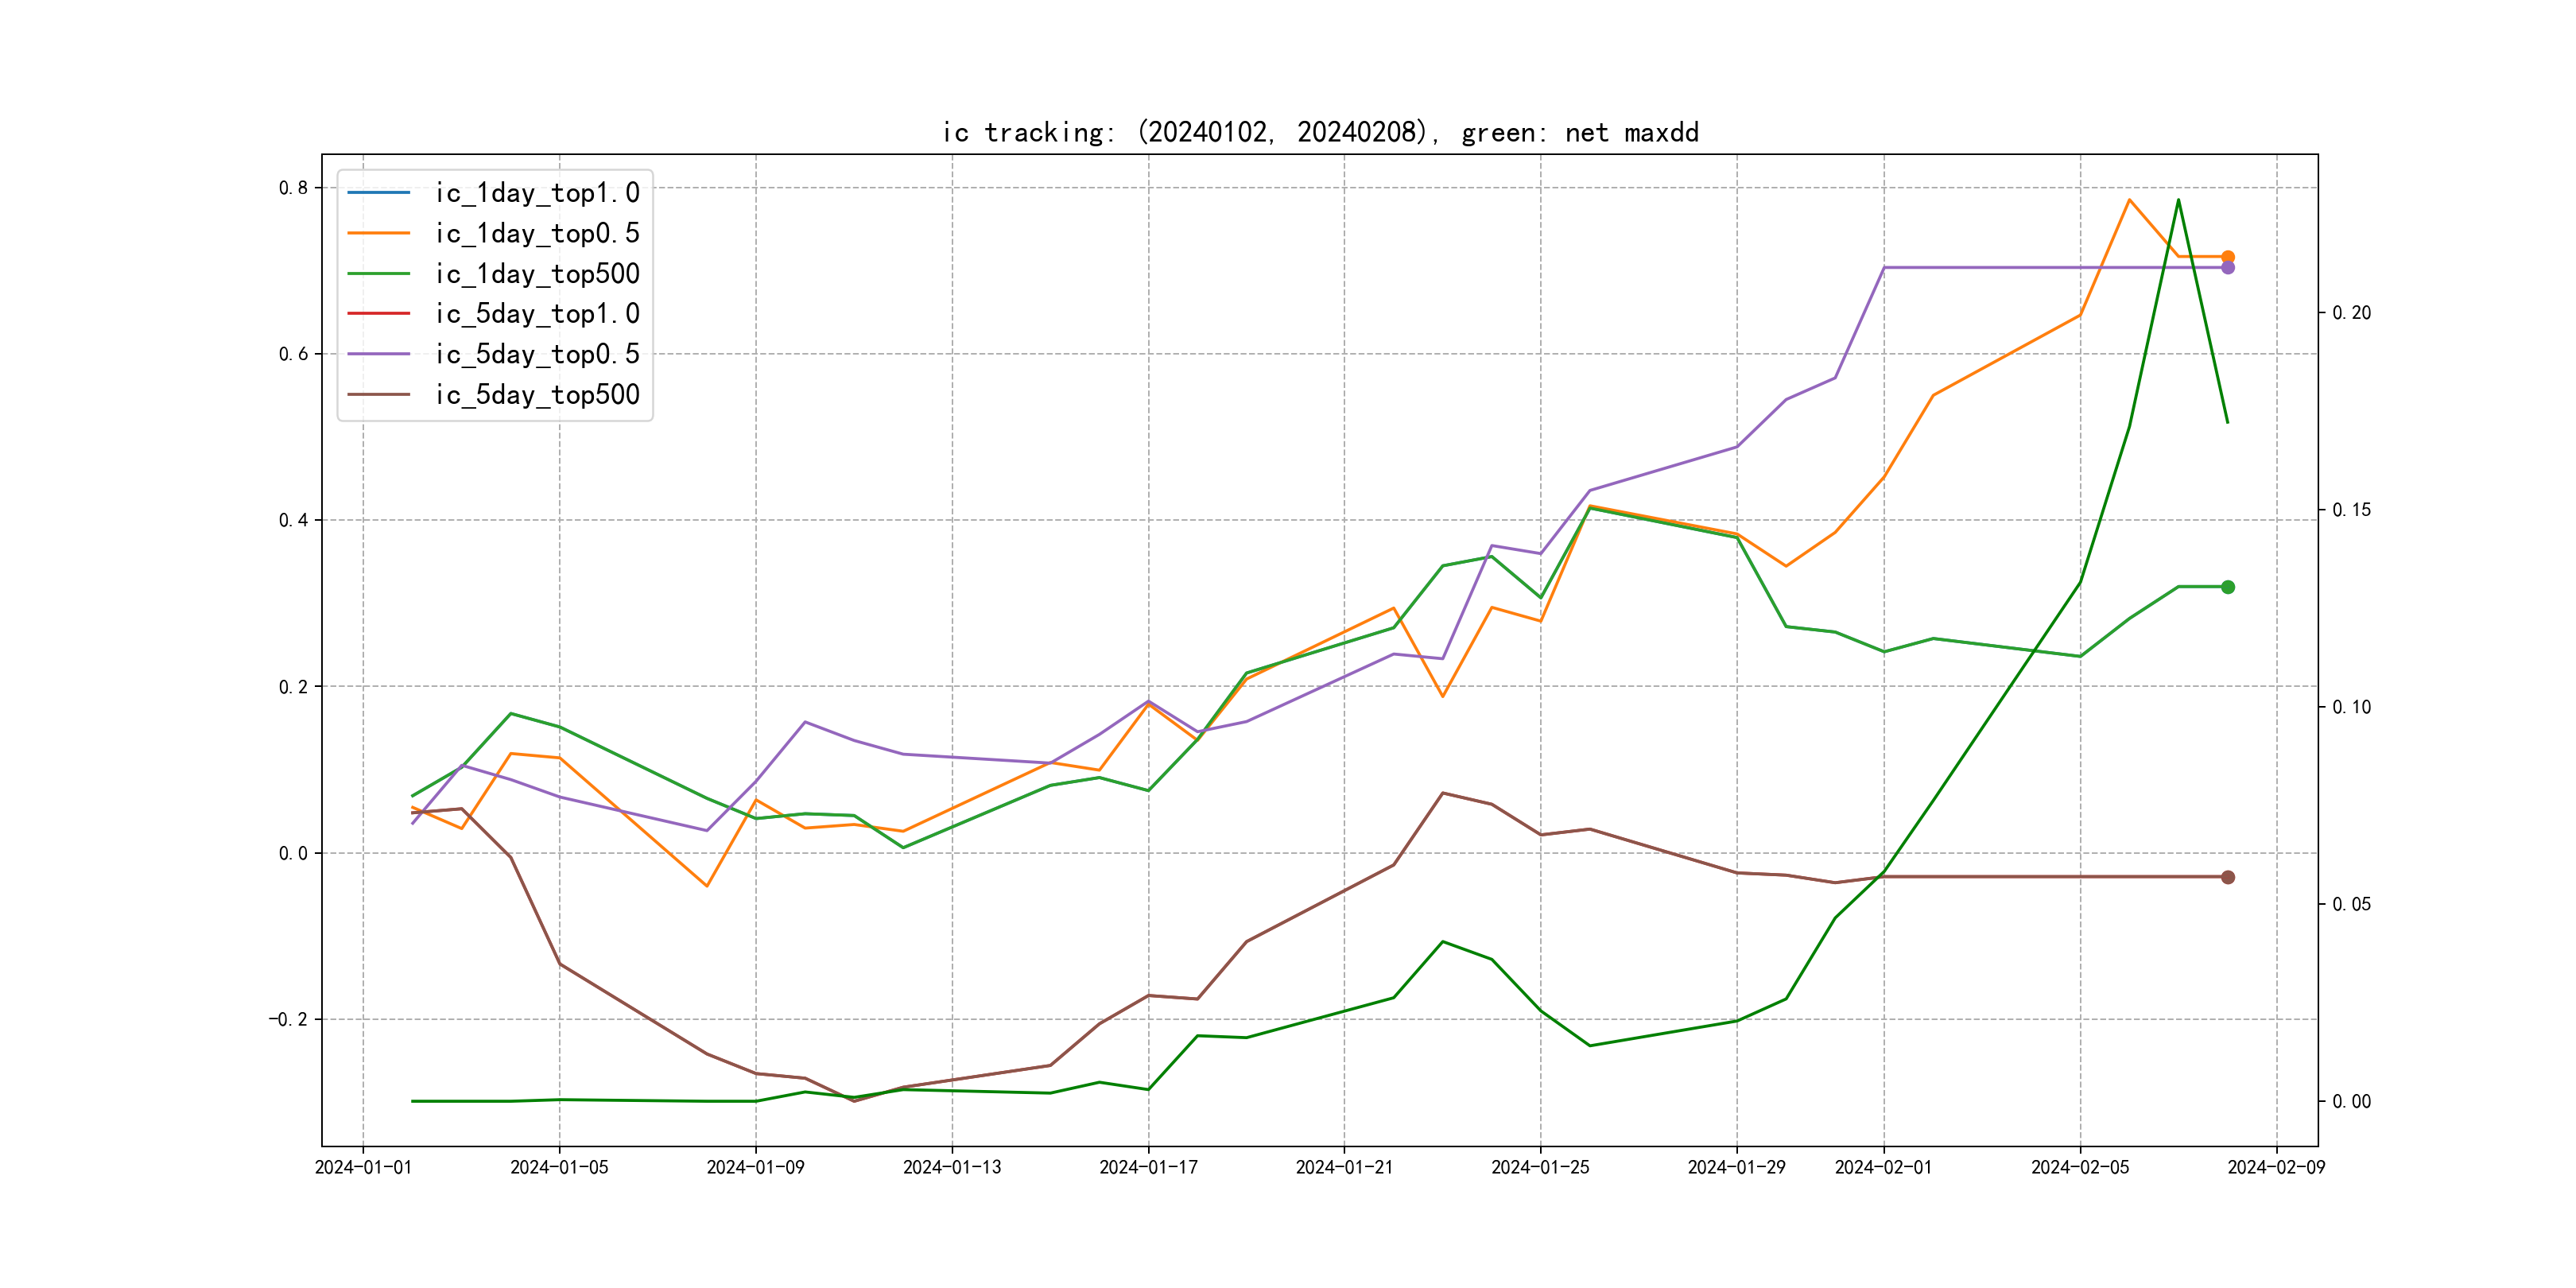The height and width of the screenshot is (1288, 2576).
Task: Click the purple end-point marker dot
Action: coord(2228,268)
